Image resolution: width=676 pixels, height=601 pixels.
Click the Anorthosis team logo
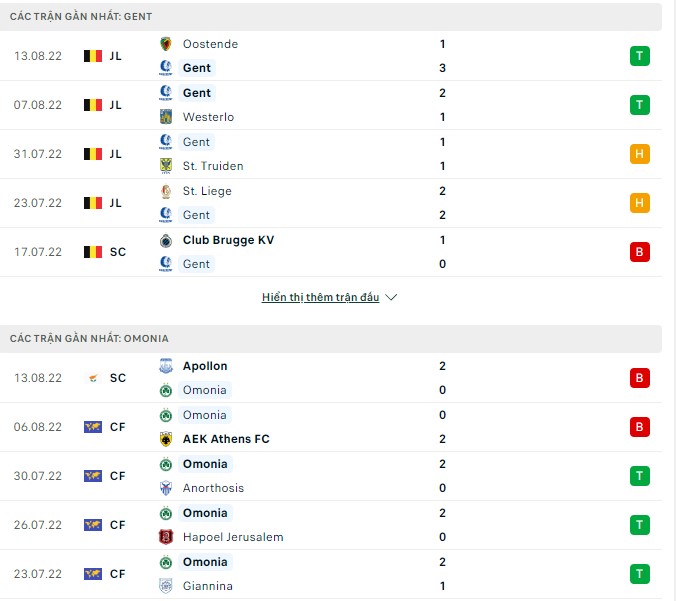pyautogui.click(x=166, y=488)
